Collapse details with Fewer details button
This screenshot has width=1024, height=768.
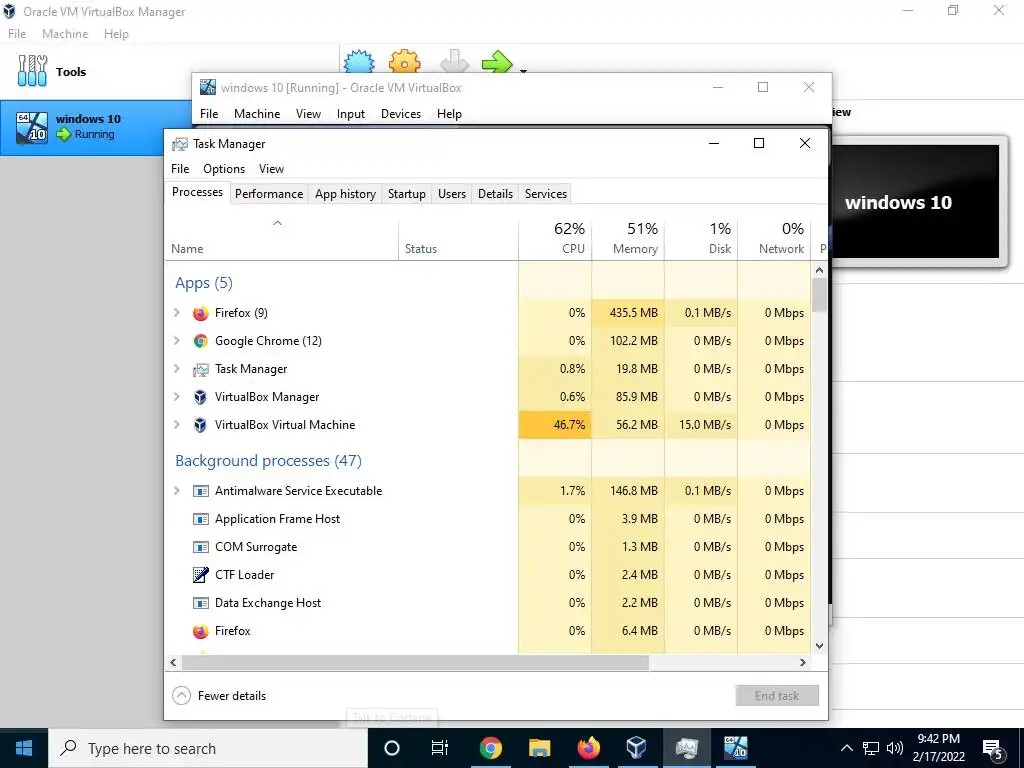point(219,696)
